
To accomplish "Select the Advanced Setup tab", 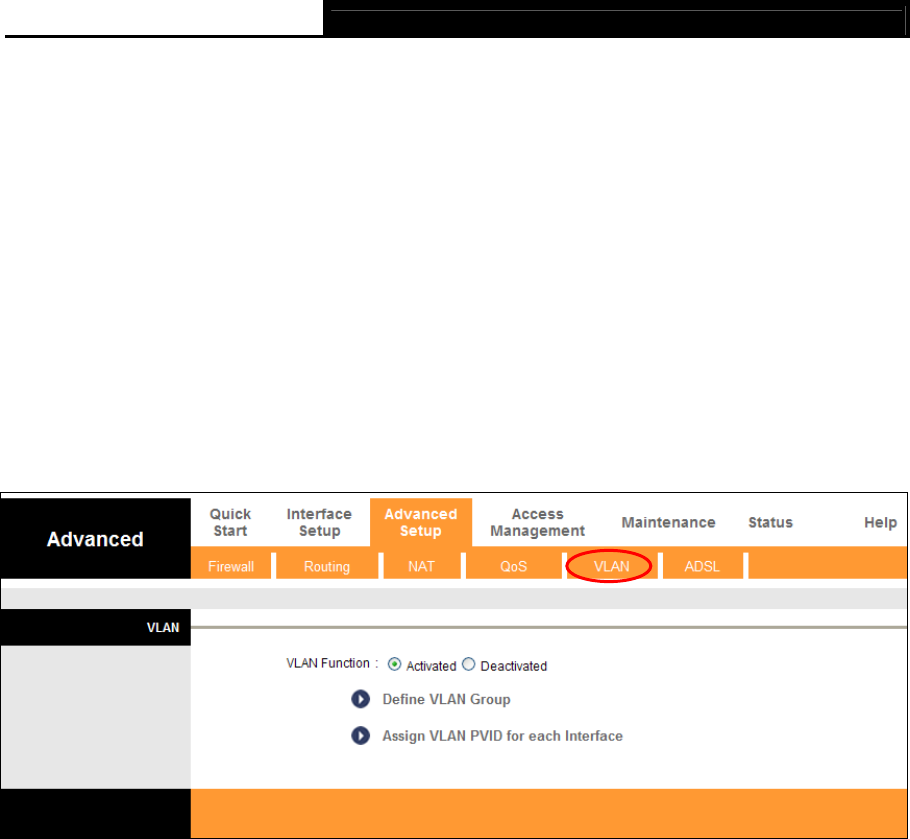I will (421, 522).
